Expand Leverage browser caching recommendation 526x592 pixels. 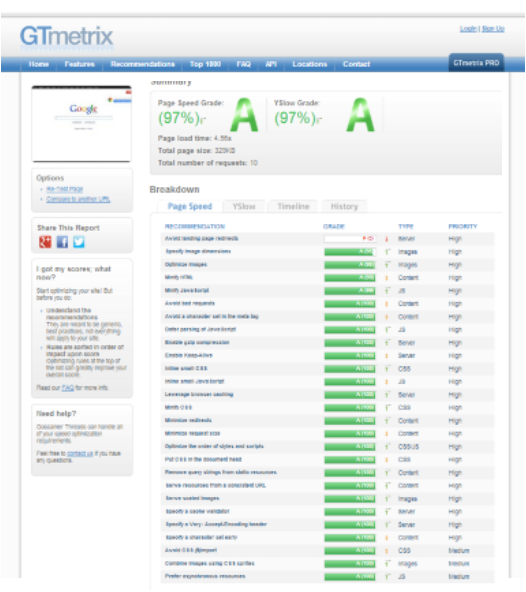(199, 395)
